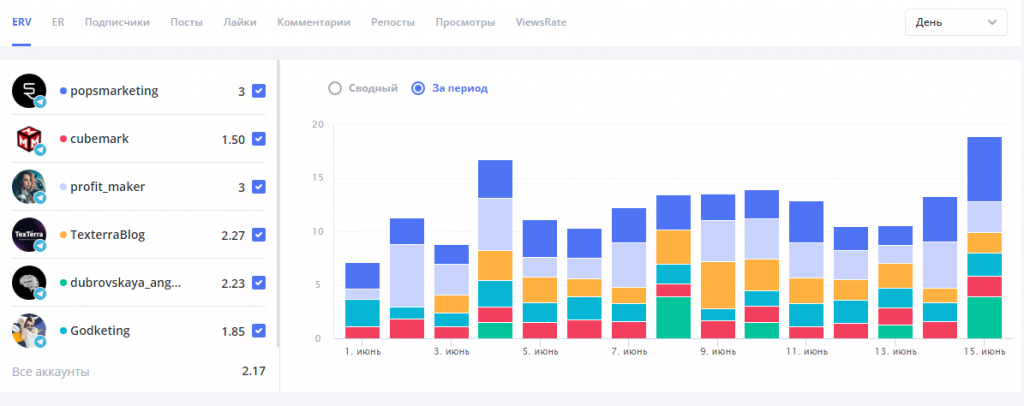Screen dimensions: 1024x406
Task: Click the TexterraBlog logo avatar
Action: click(29, 235)
